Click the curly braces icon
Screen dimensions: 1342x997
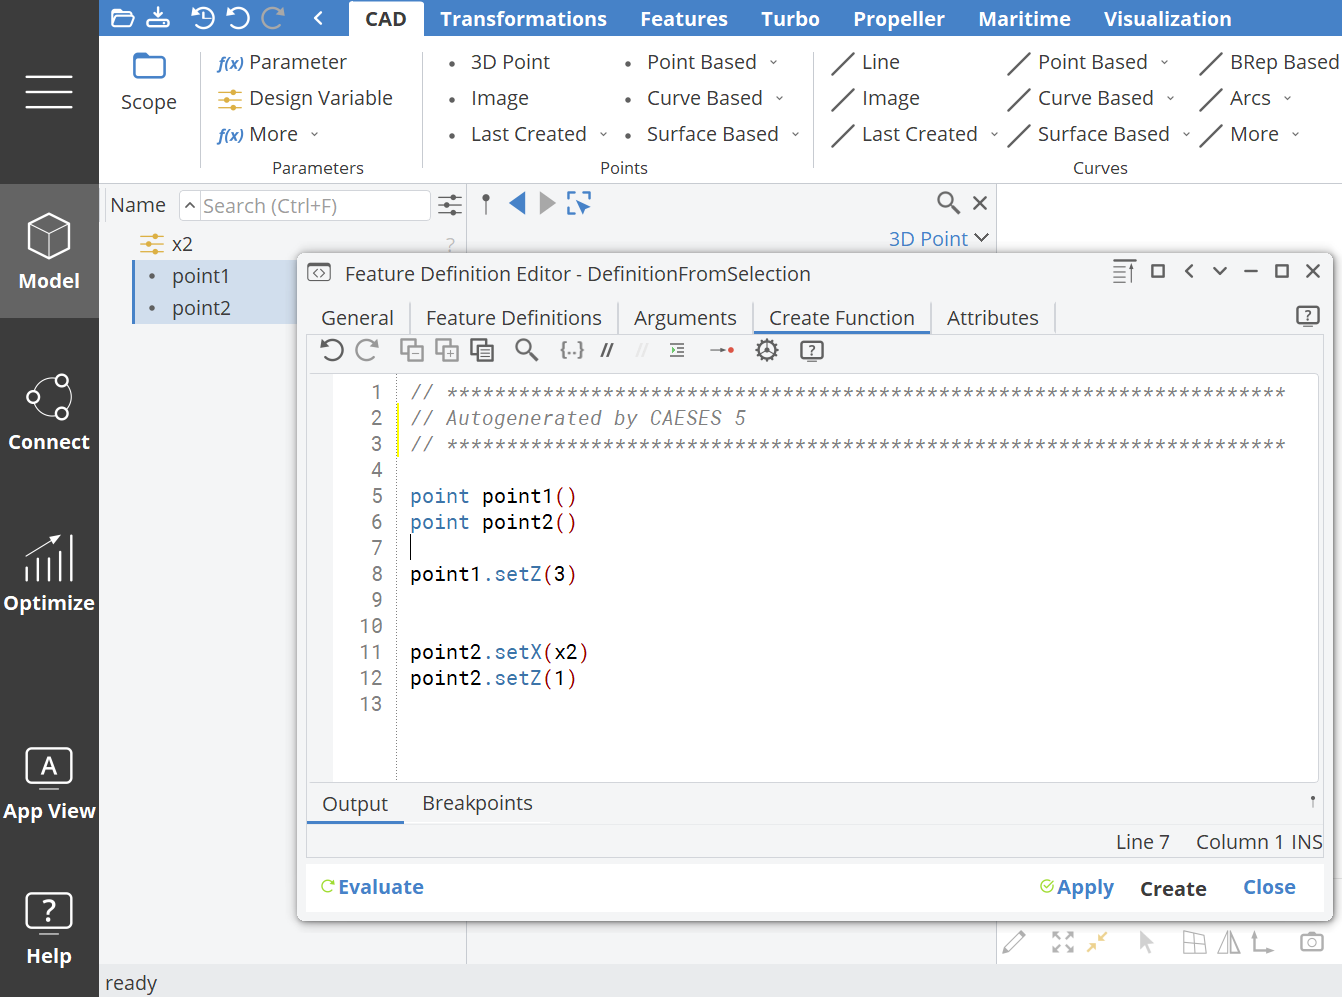(x=572, y=350)
